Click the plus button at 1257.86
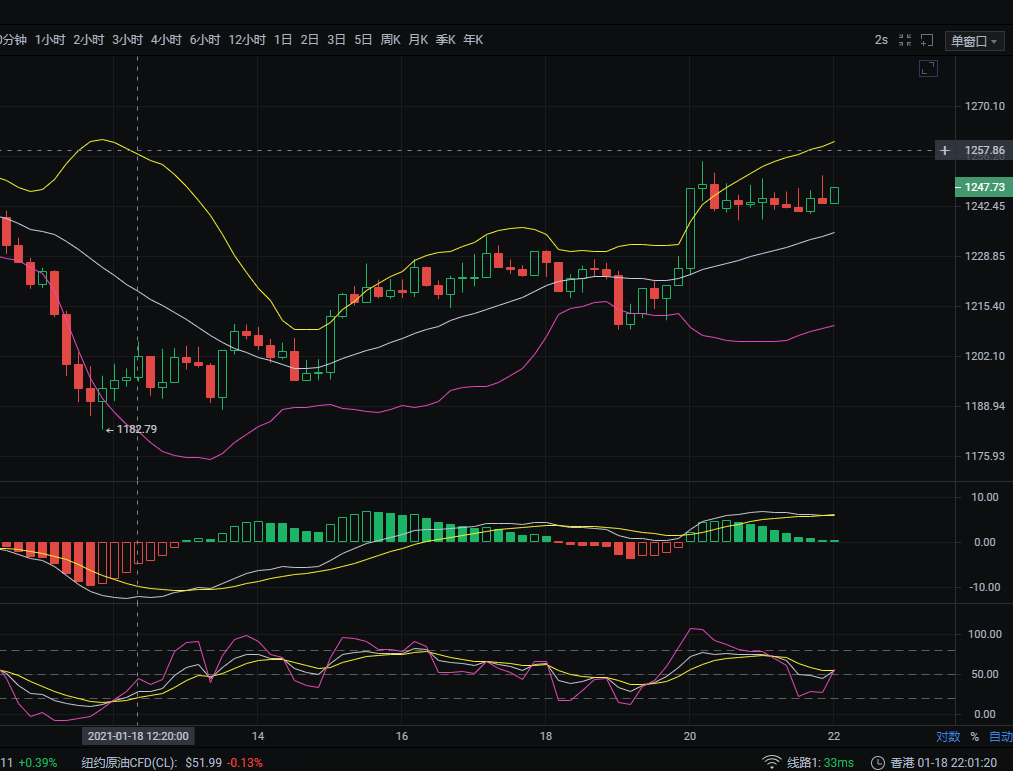 (x=945, y=151)
